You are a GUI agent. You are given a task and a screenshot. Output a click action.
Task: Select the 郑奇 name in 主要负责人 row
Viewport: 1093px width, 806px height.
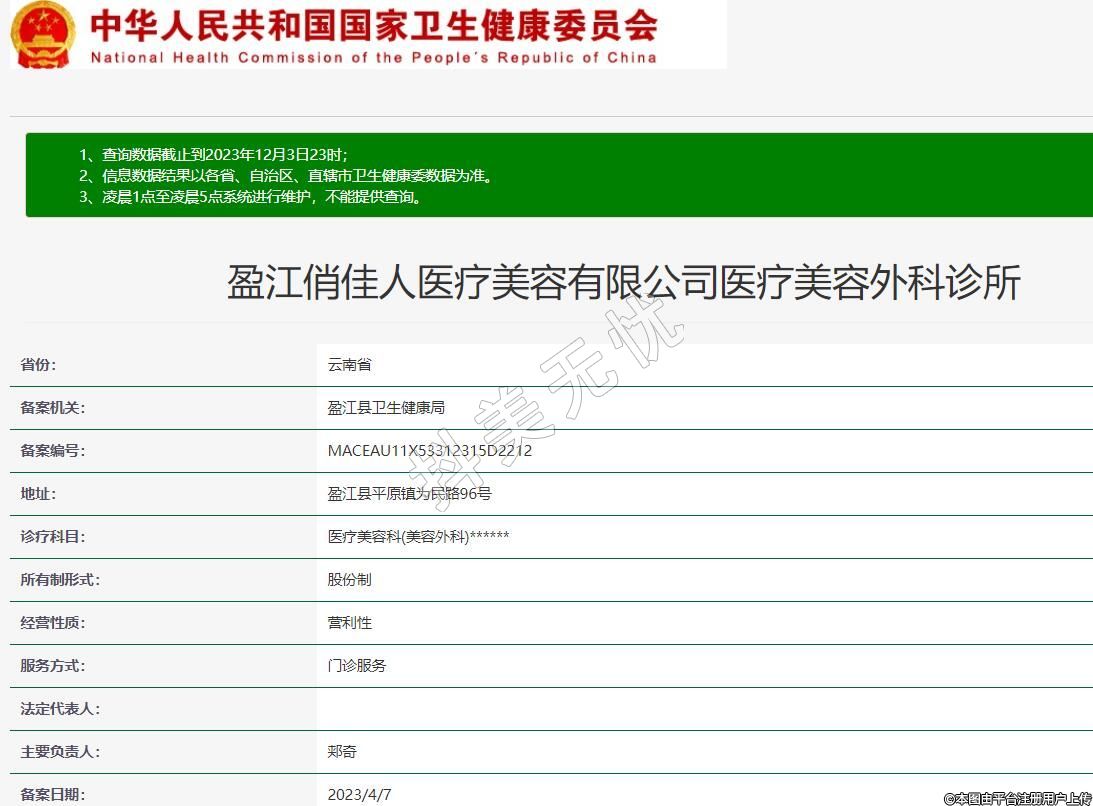pyautogui.click(x=342, y=752)
